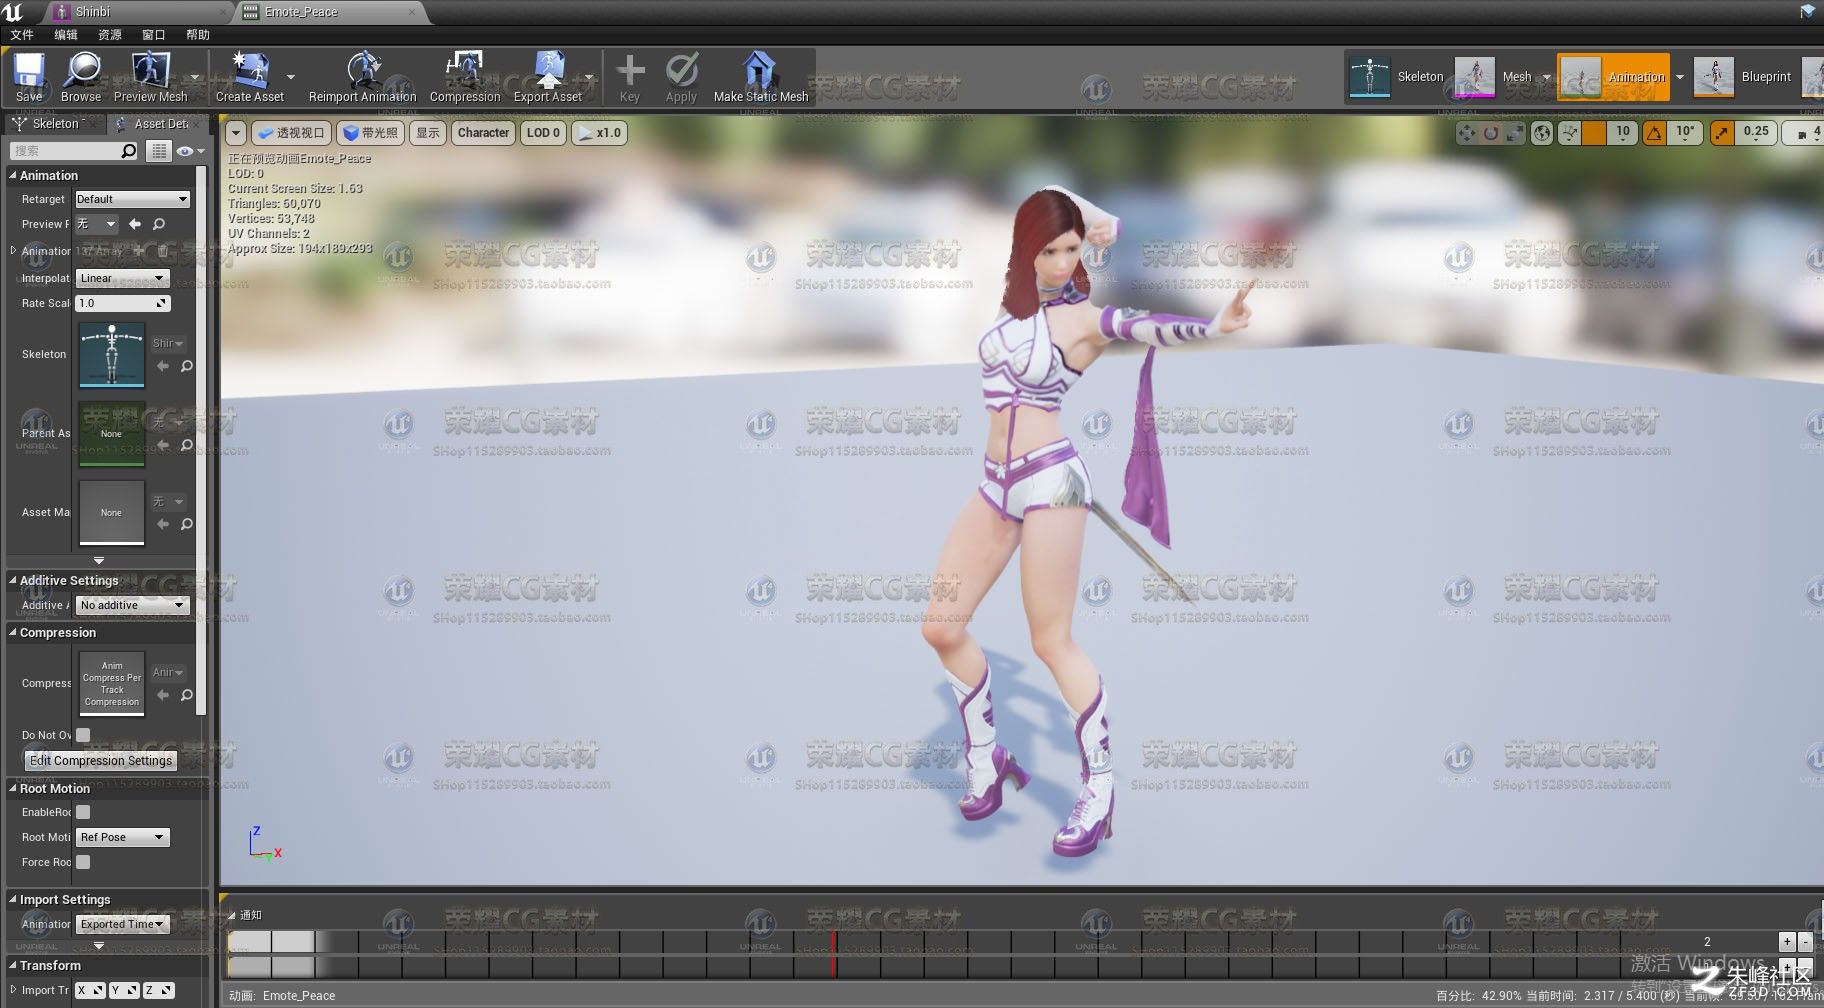The image size is (1824, 1008).
Task: Click the Rate Scale value field
Action: tap(122, 303)
